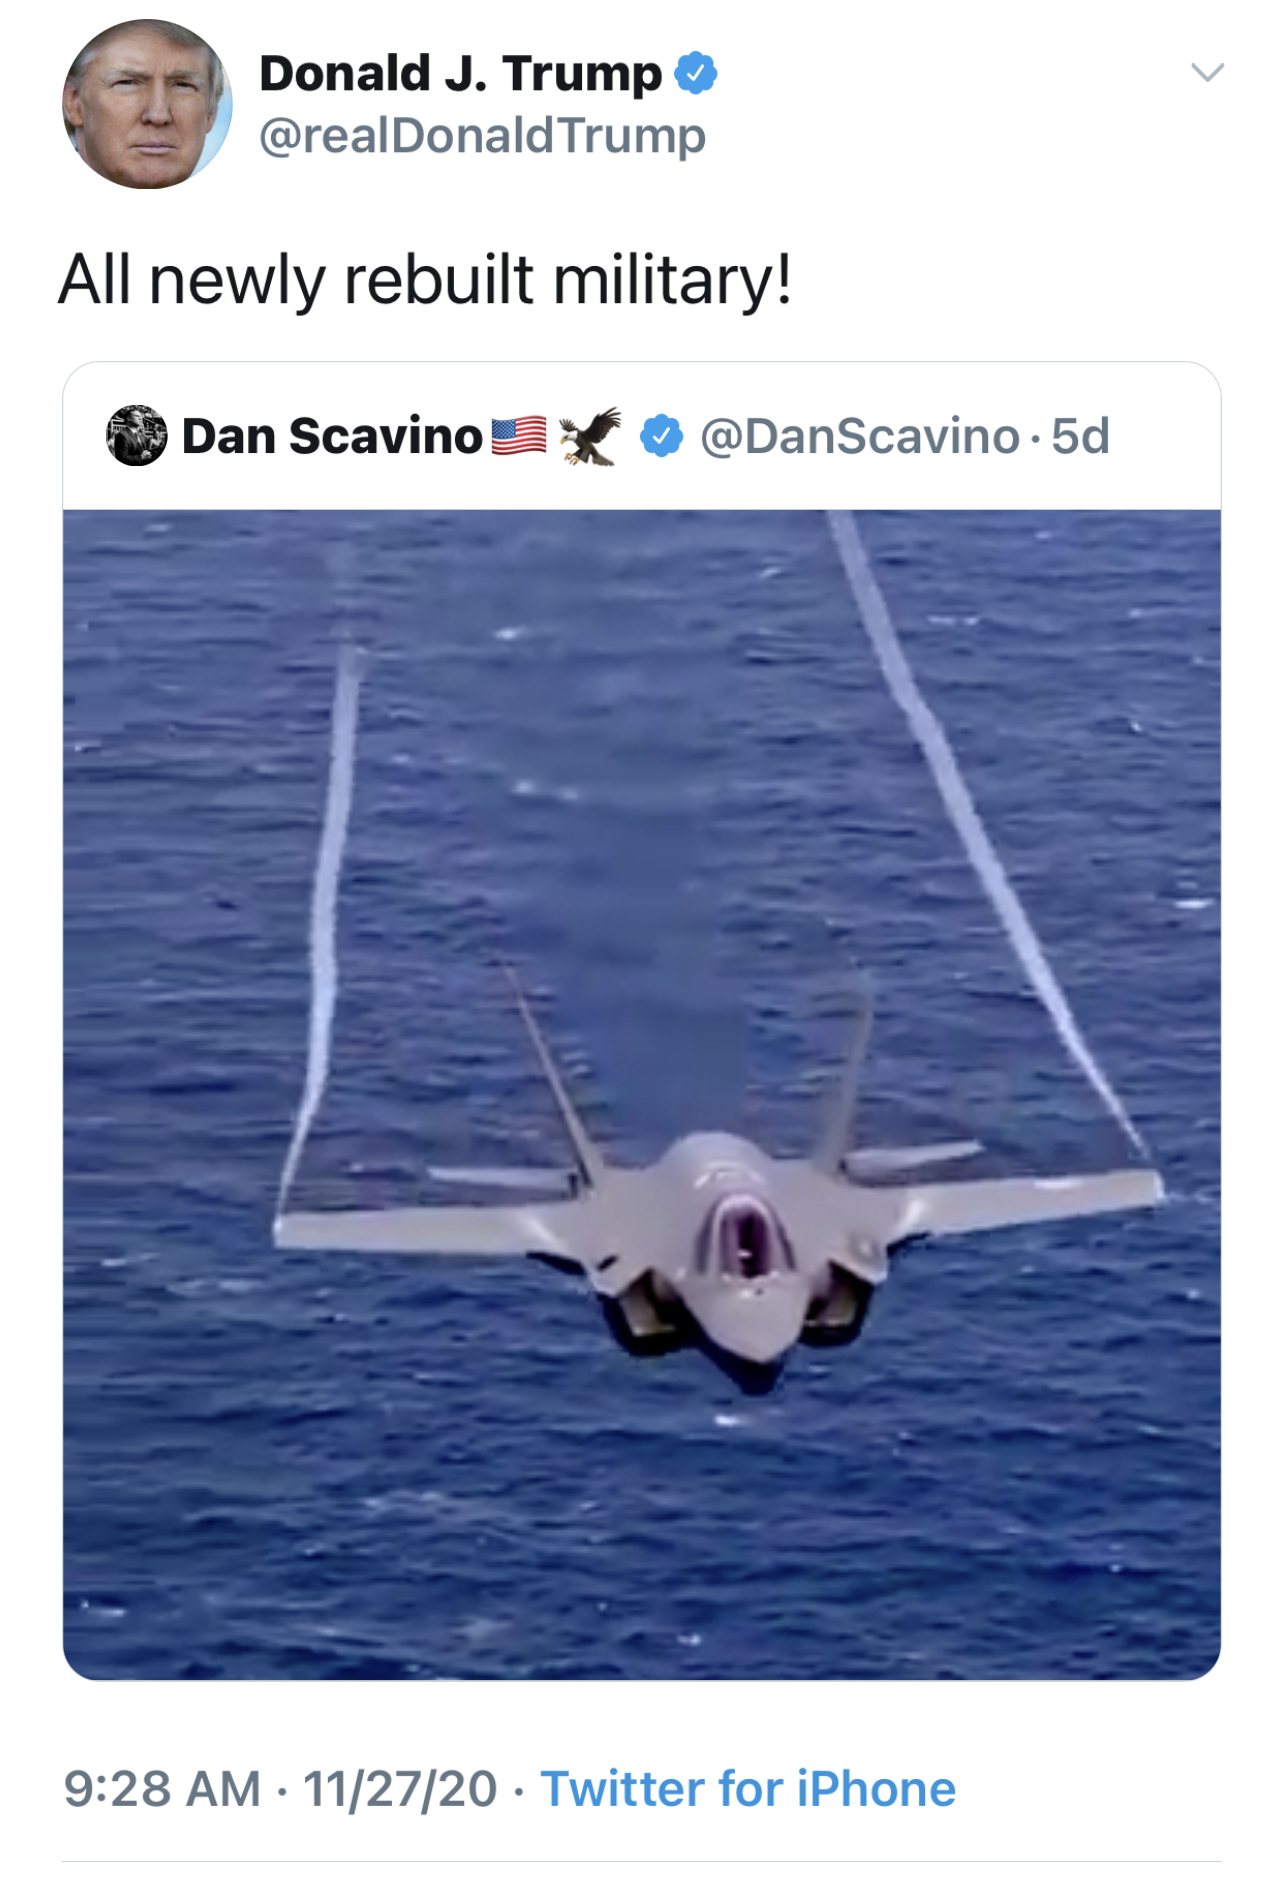Viewport: 1284px width, 1879px height.
Task: Click the American flag emoji
Action: click(519, 436)
